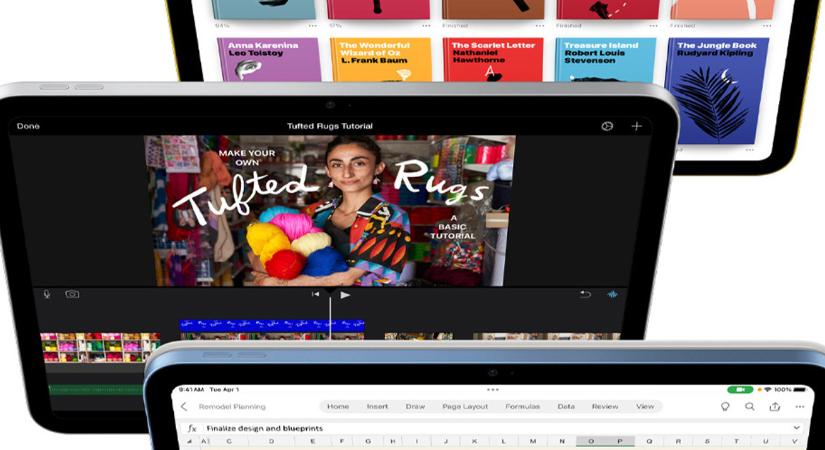The height and width of the screenshot is (450, 825).
Task: Tap the undo arrow in the iMovie toolbar
Action: [586, 294]
